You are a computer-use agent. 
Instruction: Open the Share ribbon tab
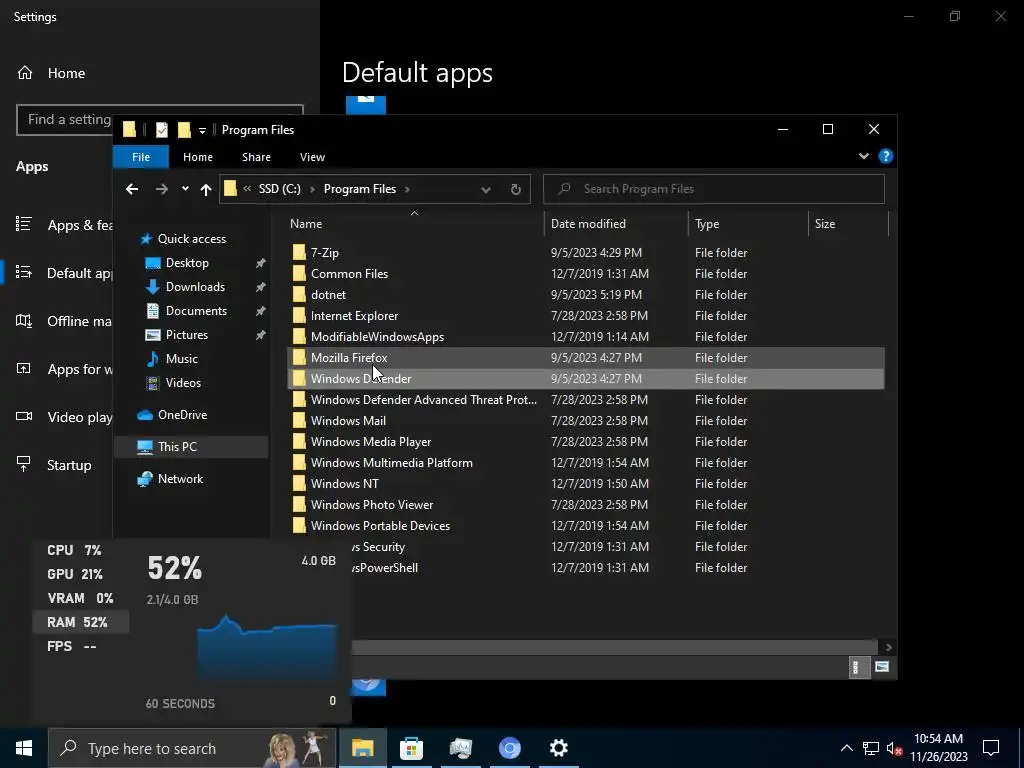[256, 157]
